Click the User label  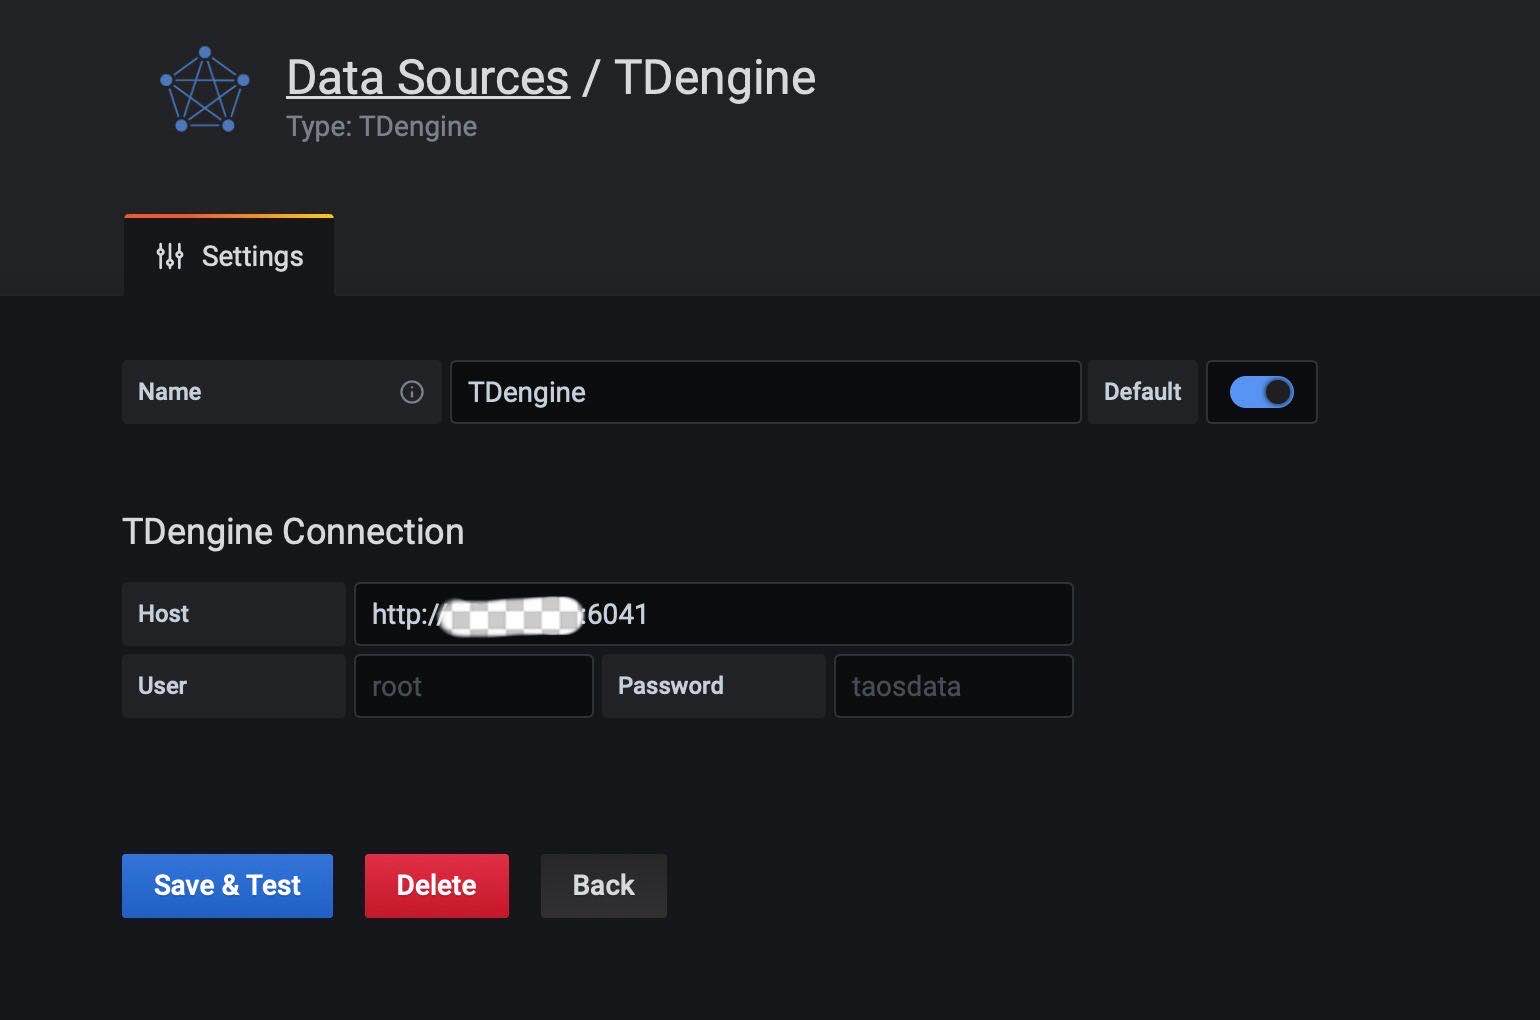pyautogui.click(x=163, y=686)
